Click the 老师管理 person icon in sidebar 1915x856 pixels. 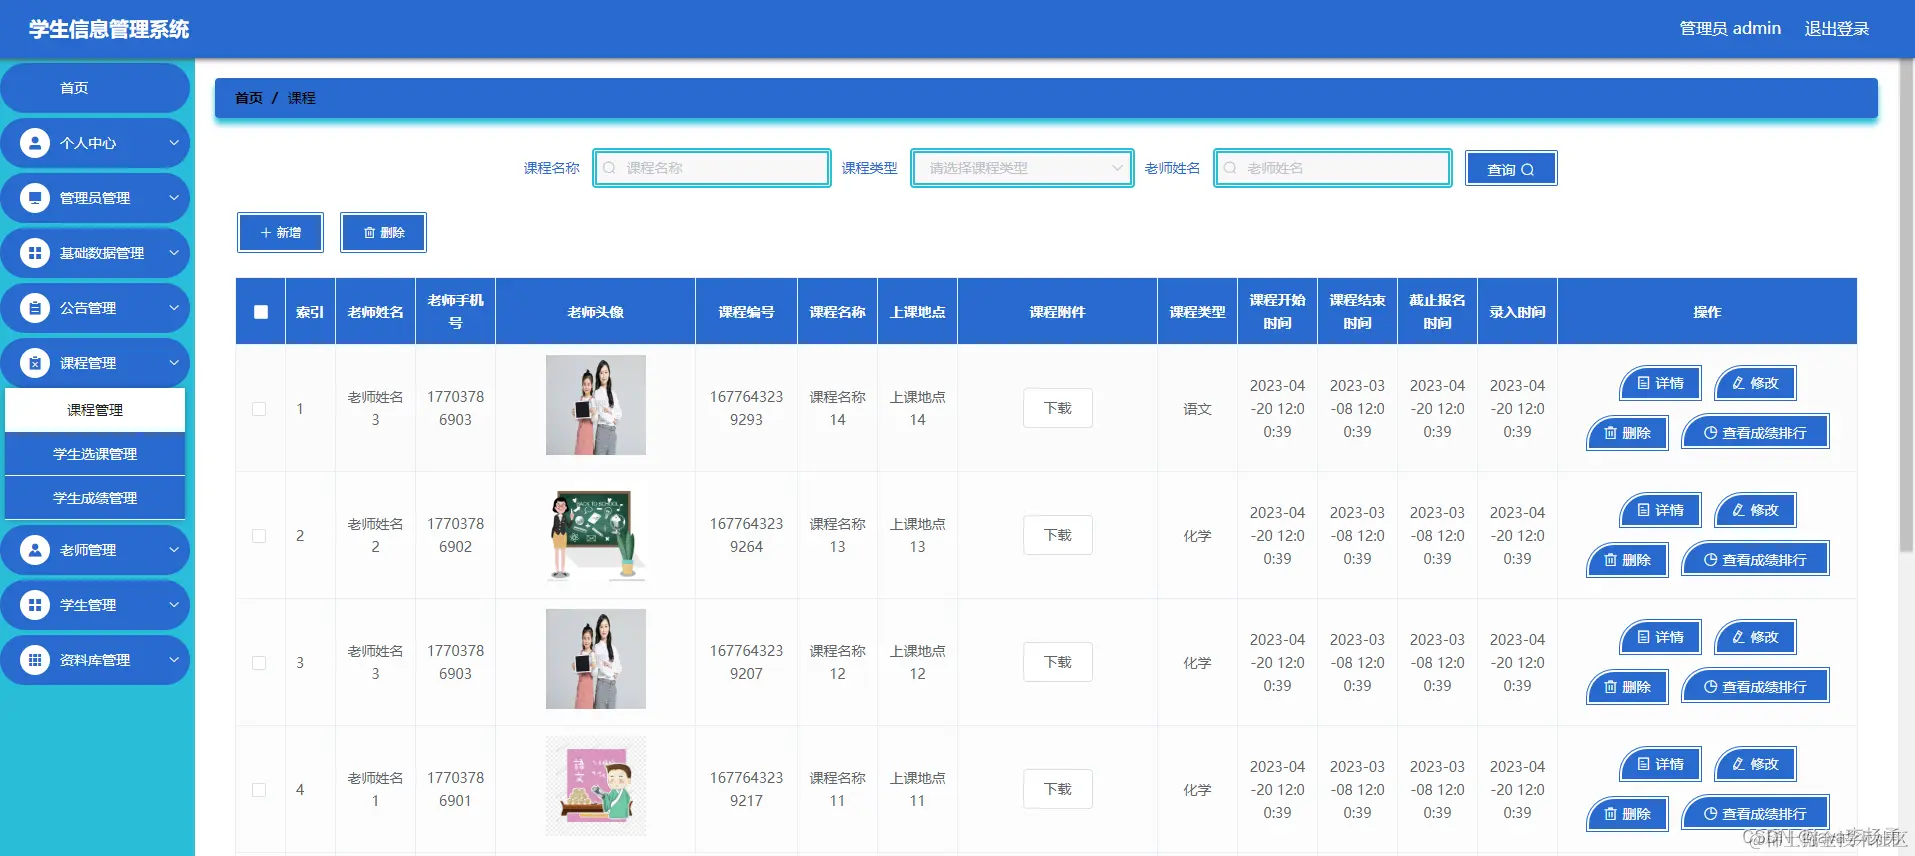[x=35, y=550]
